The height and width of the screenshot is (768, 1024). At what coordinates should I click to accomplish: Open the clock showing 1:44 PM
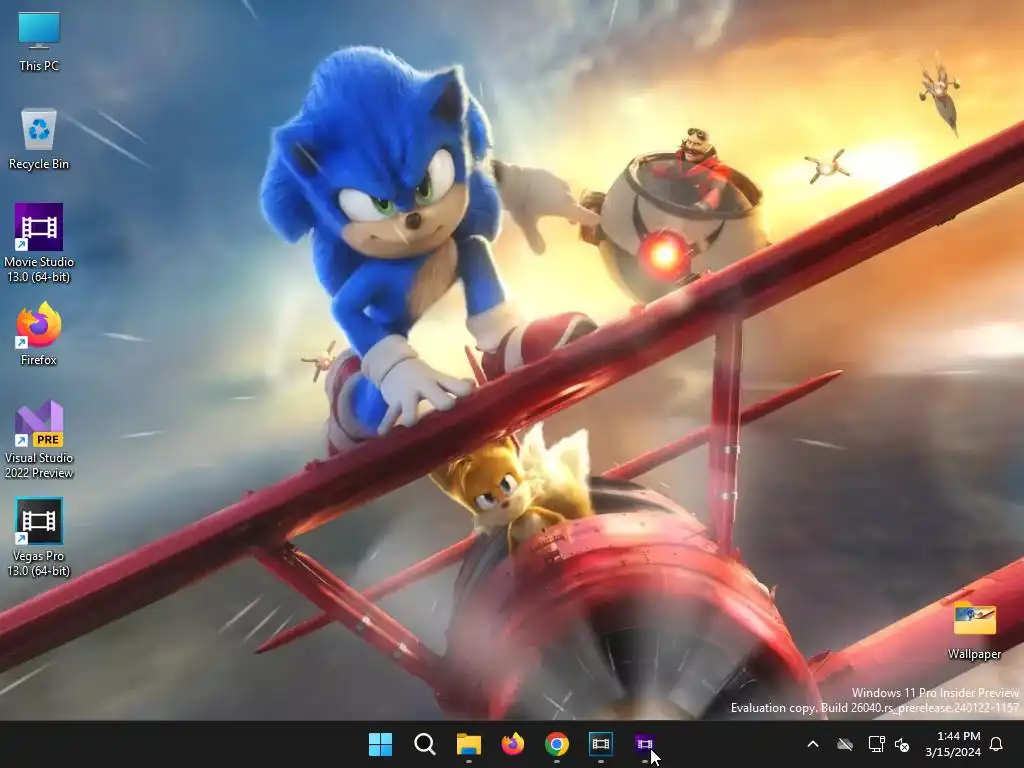(953, 744)
